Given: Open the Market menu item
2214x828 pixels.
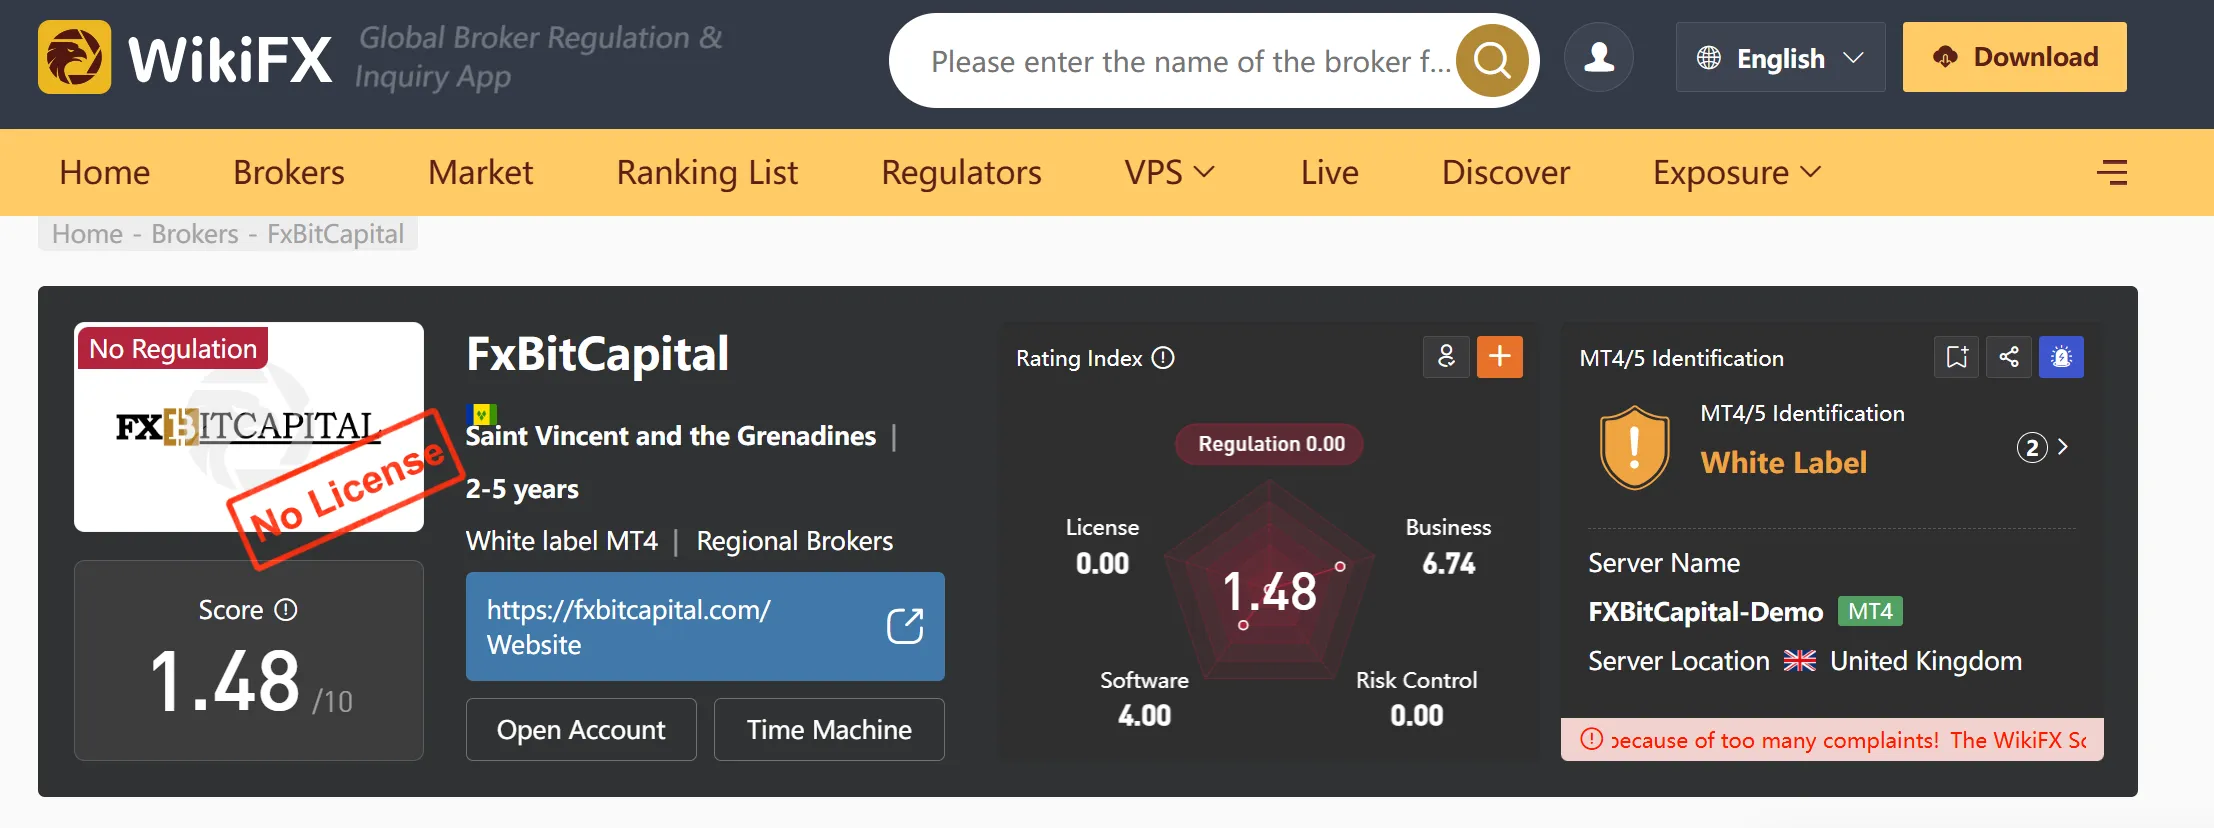Looking at the screenshot, I should pyautogui.click(x=481, y=173).
